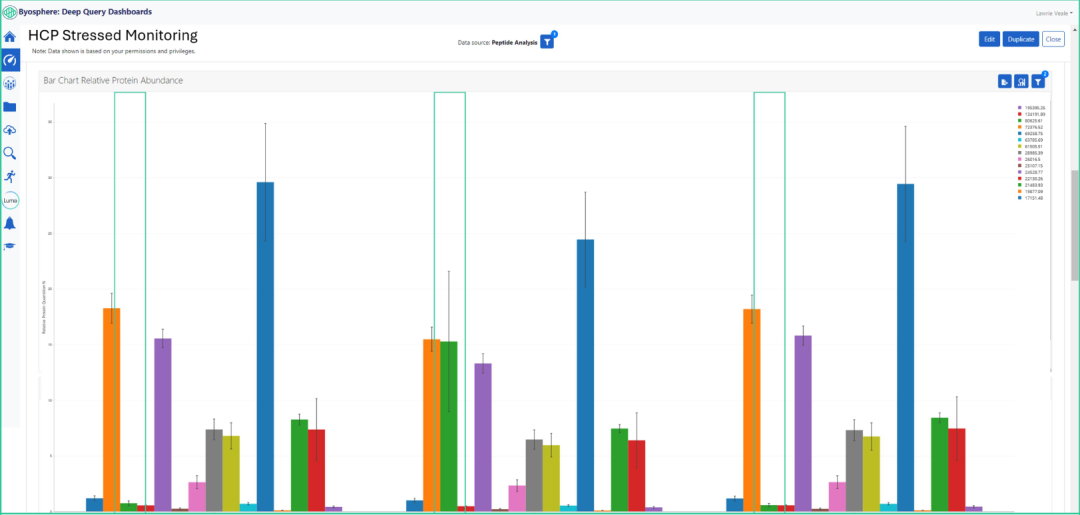The width and height of the screenshot is (1080, 515).
Task: Toggle legend series 17131.48 visibility
Action: click(x=1030, y=198)
